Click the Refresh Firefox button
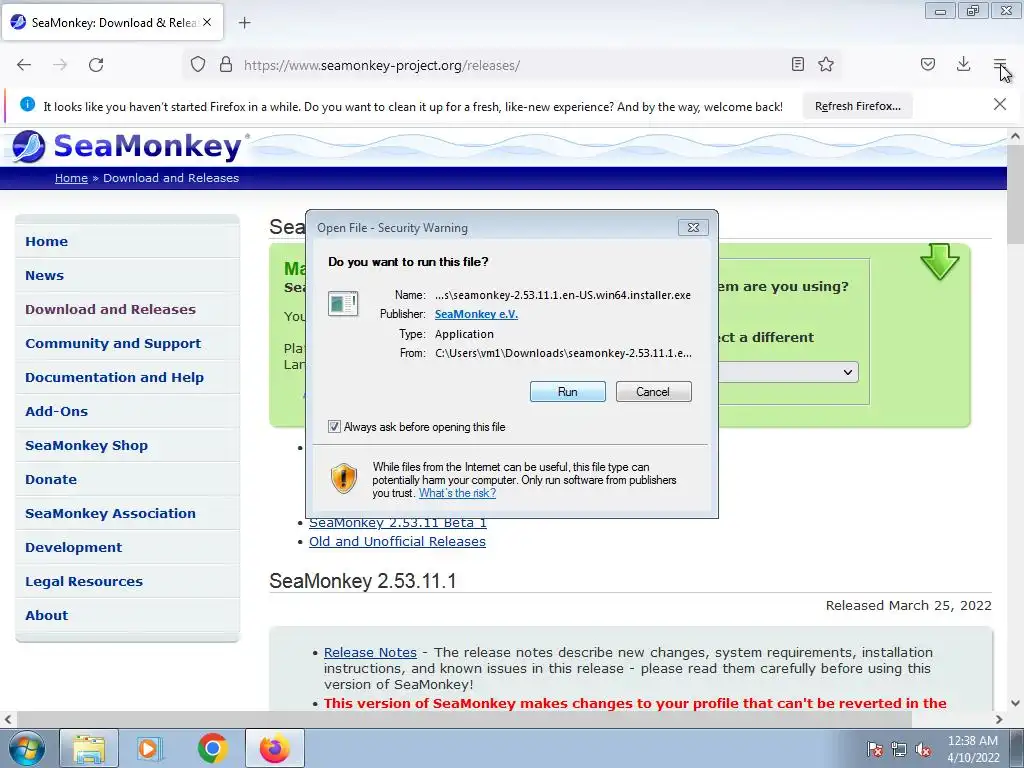Image resolution: width=1024 pixels, height=768 pixels. 857,106
